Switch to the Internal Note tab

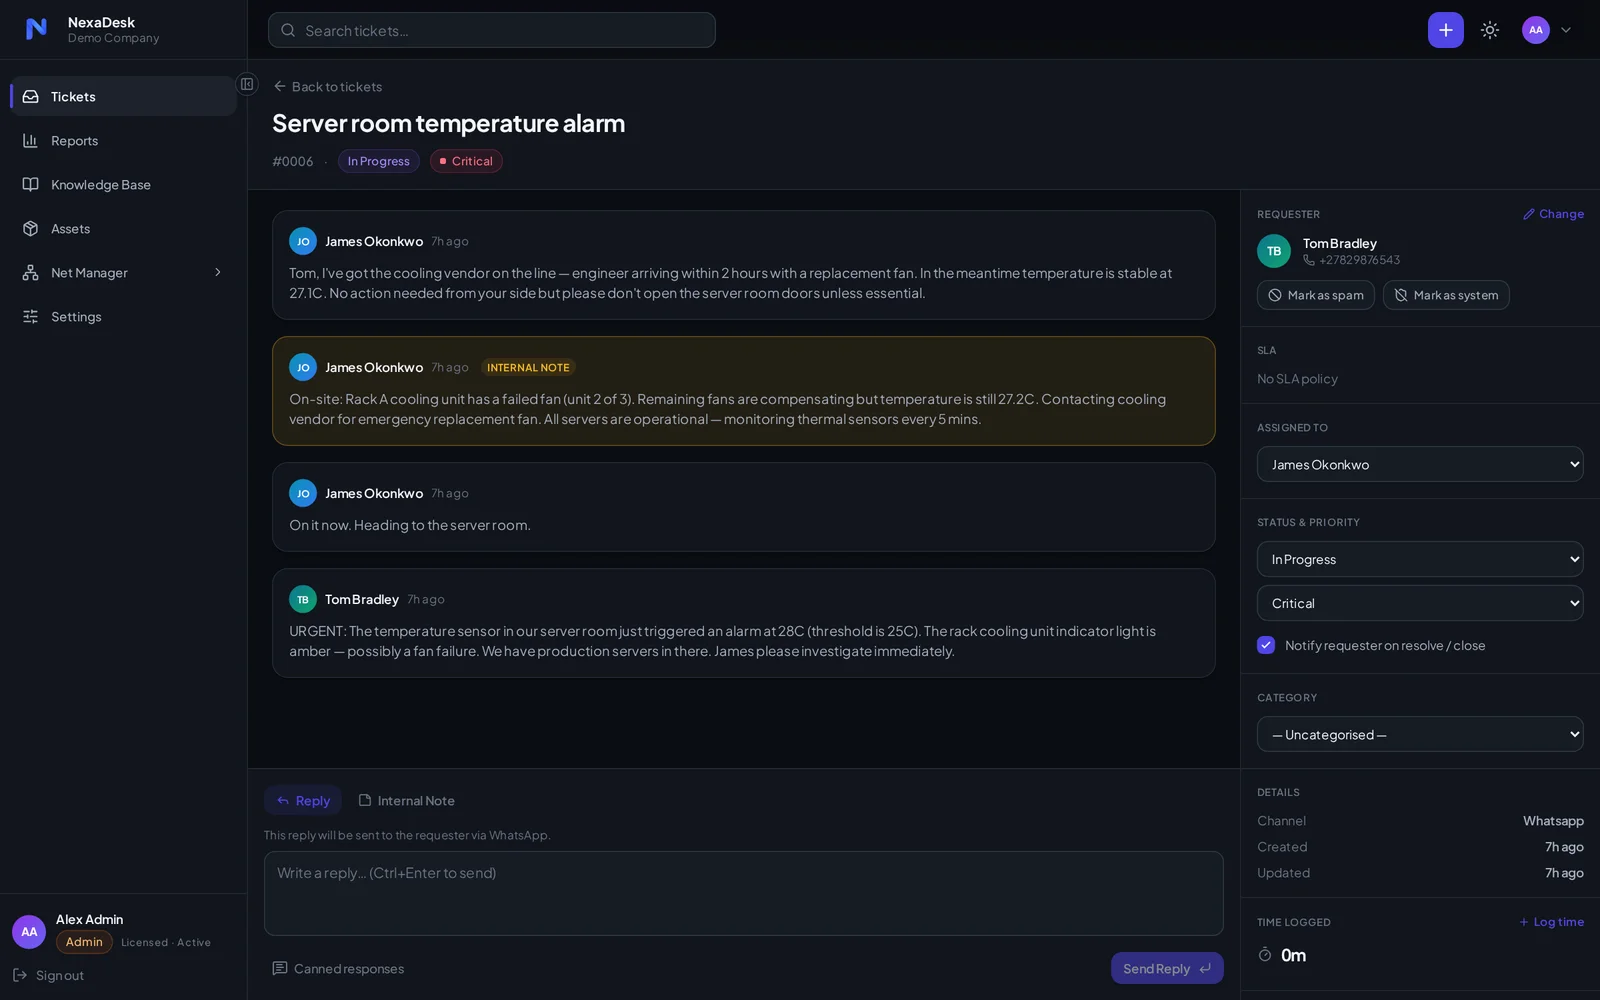click(406, 800)
